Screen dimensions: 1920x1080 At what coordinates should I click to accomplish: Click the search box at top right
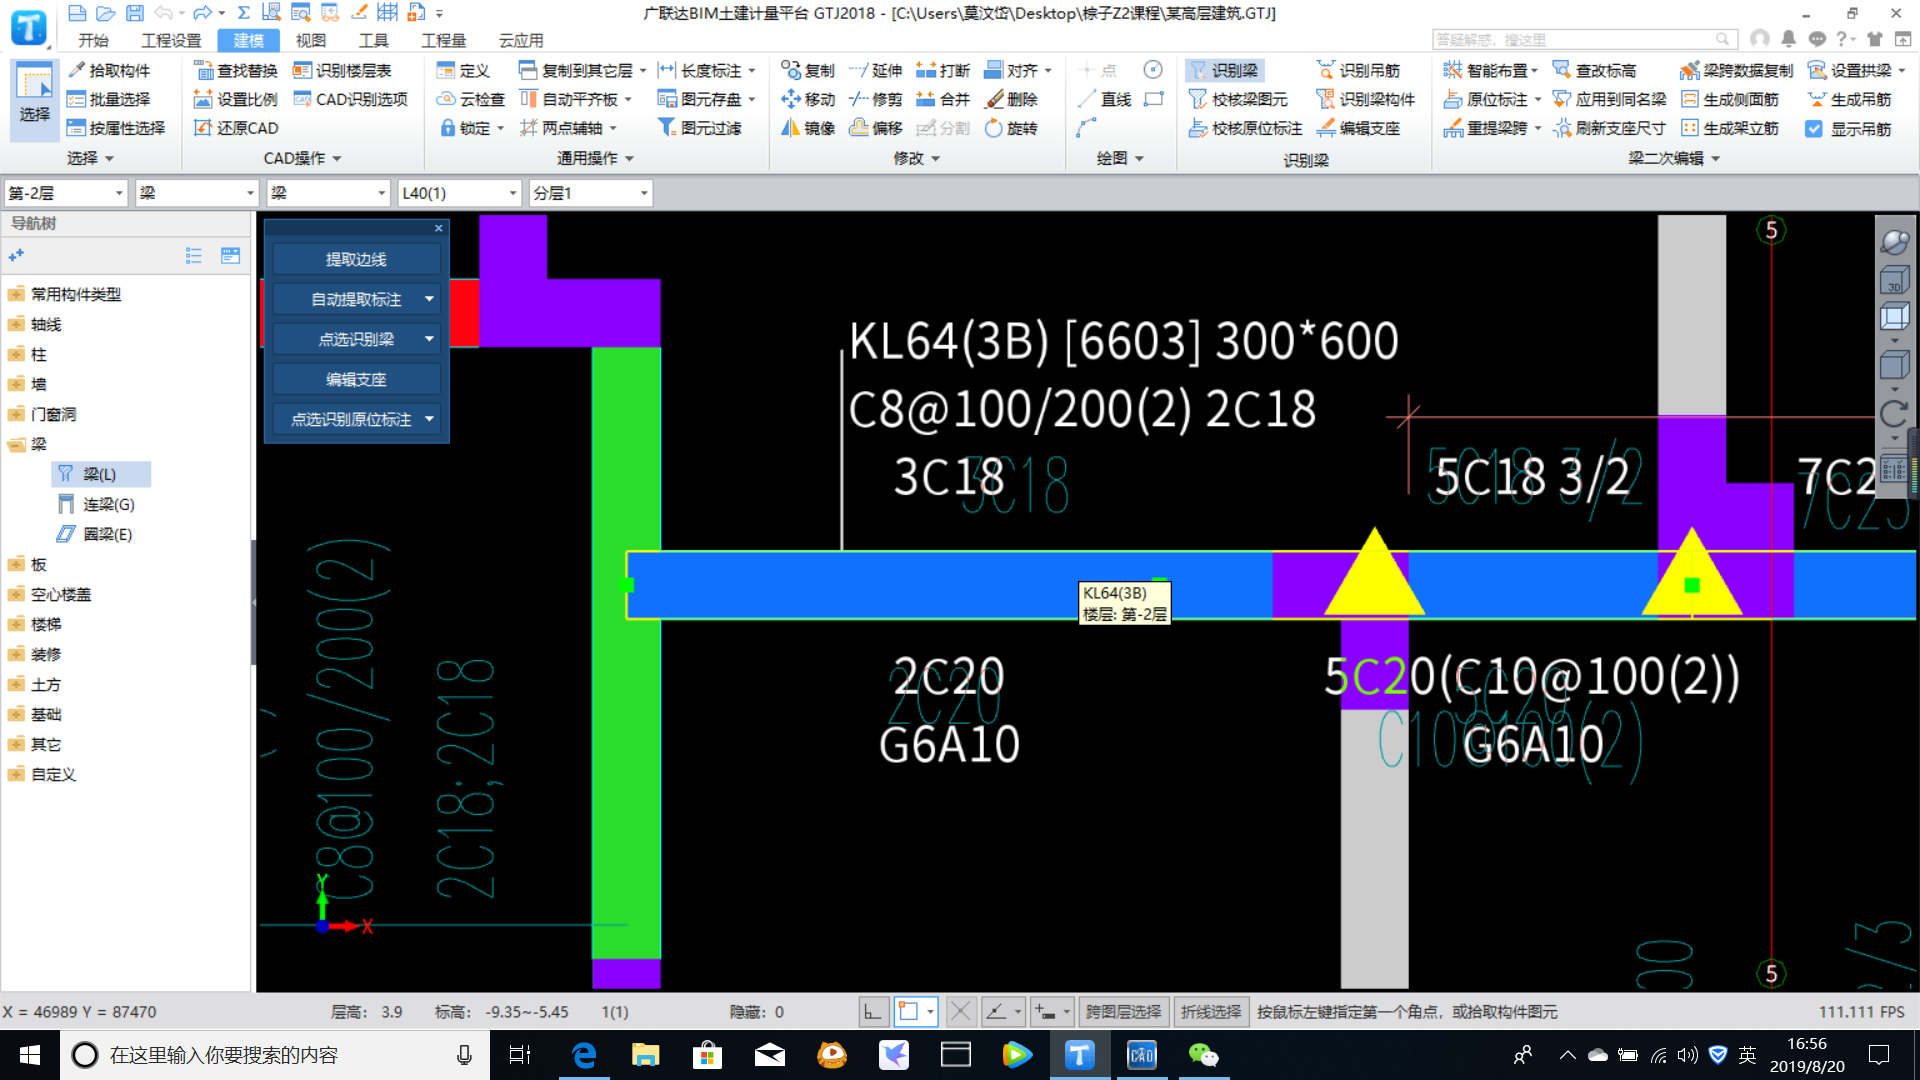click(1583, 39)
